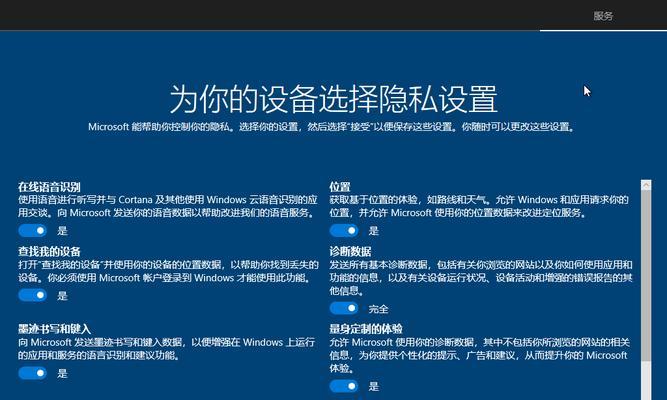Select the 服务 tab at top
667x400 pixels.
(603, 16)
